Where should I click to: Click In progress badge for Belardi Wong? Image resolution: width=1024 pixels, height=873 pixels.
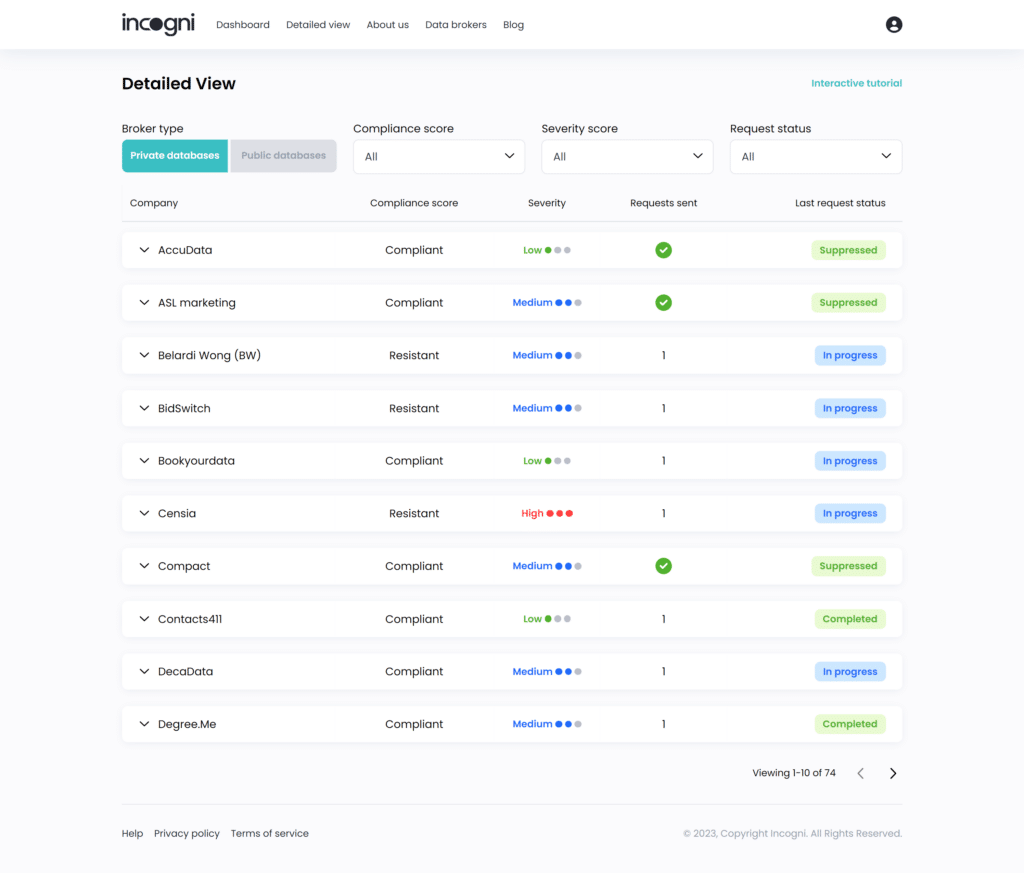click(x=850, y=355)
